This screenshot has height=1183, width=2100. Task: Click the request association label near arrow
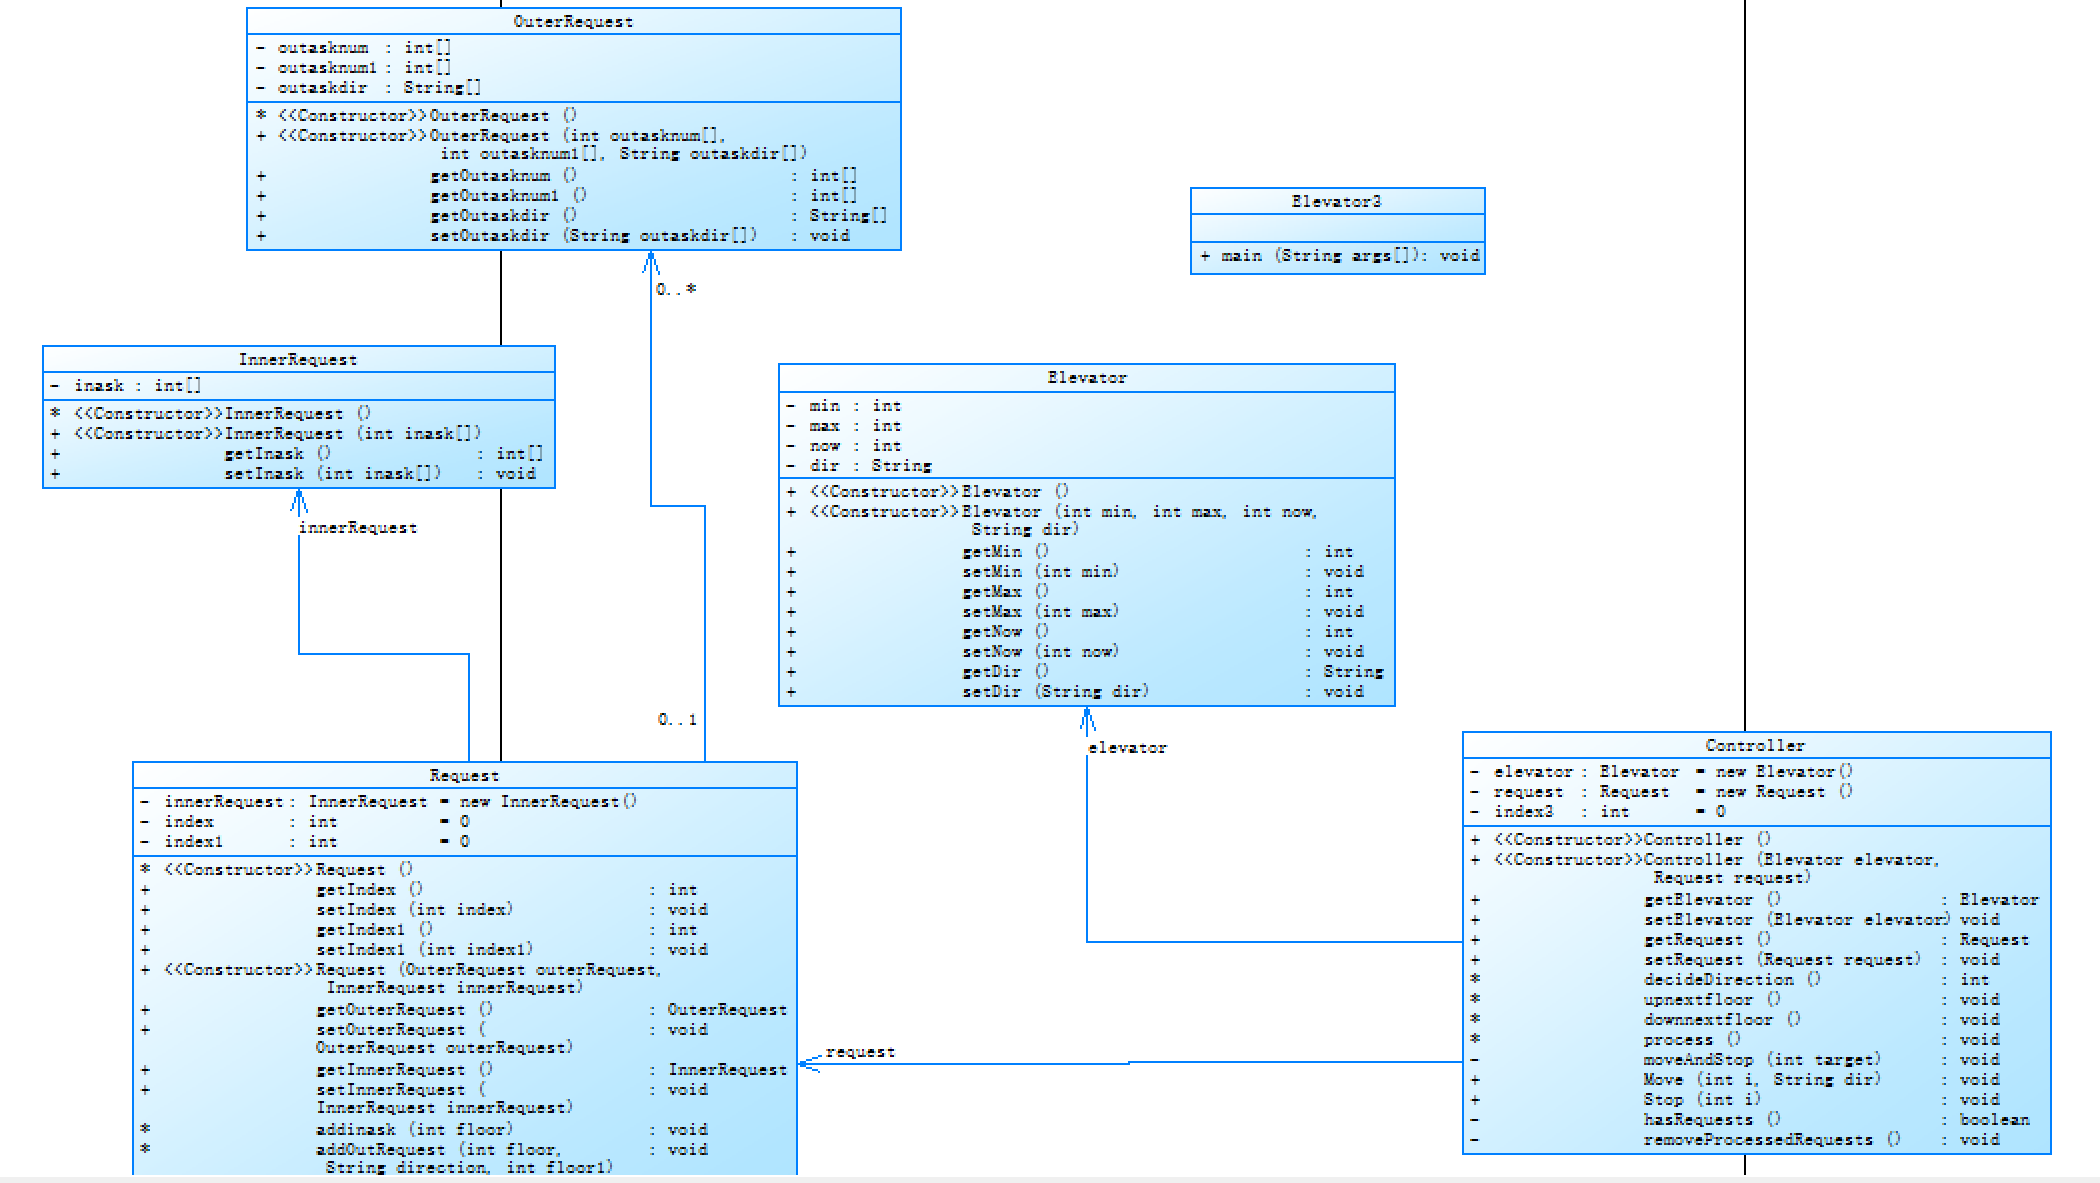860,1052
